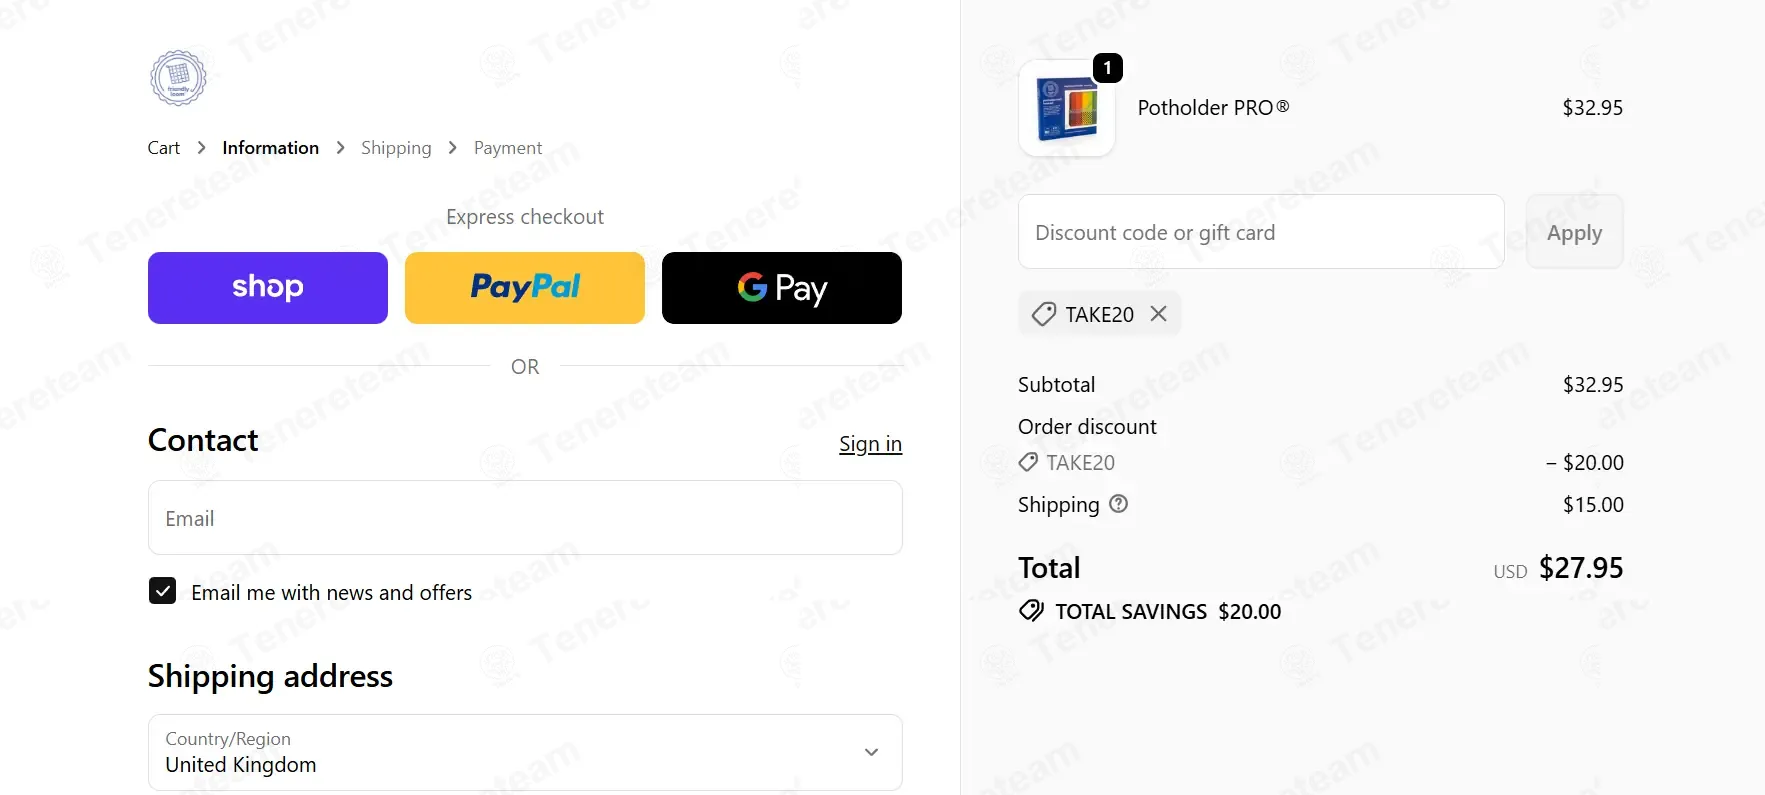Remove the TAKE20 discount with X icon
This screenshot has width=1765, height=795.
tap(1158, 314)
